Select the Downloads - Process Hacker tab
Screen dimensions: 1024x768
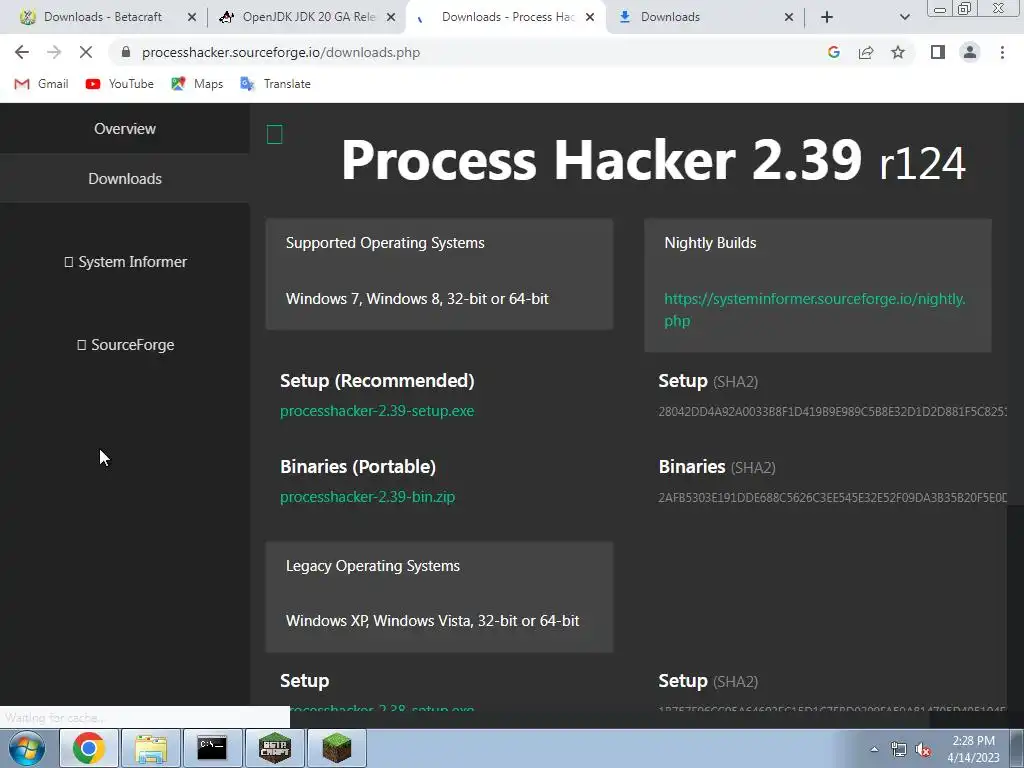pyautogui.click(x=507, y=17)
